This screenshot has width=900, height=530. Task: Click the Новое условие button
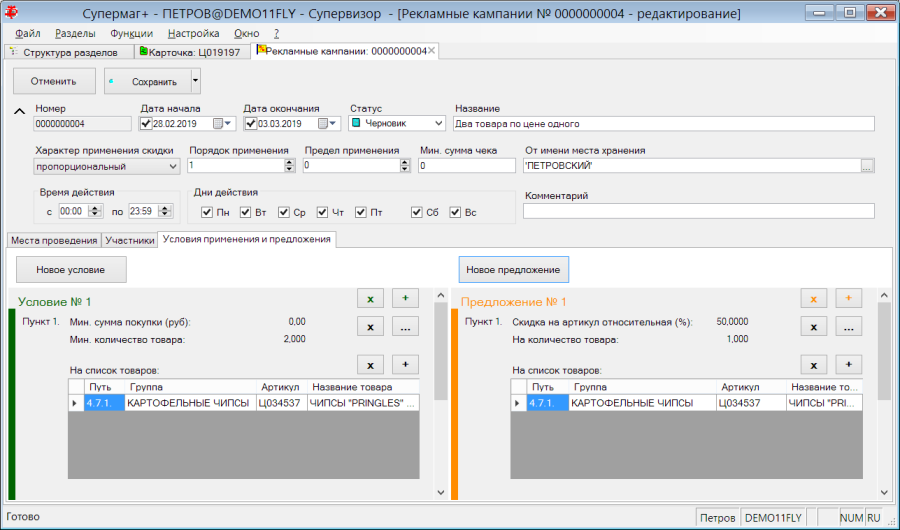click(x=71, y=270)
